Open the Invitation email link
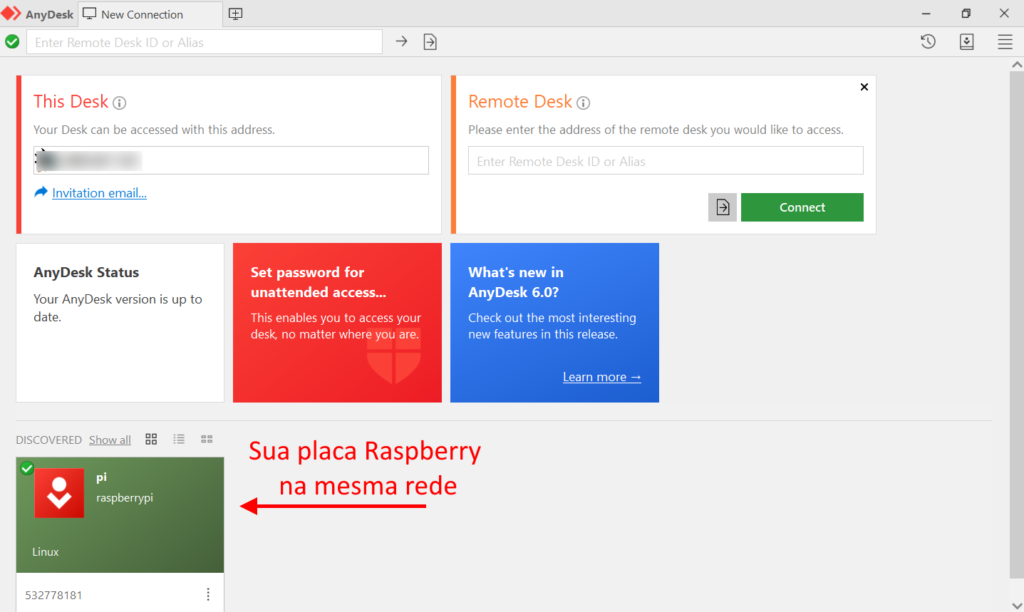The width and height of the screenshot is (1024, 612). pos(99,193)
